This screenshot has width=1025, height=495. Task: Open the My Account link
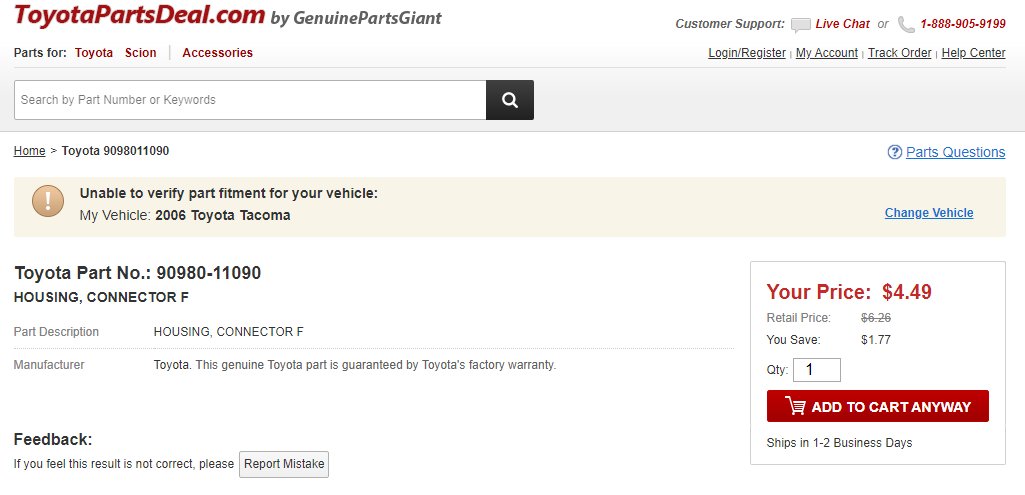coord(826,53)
